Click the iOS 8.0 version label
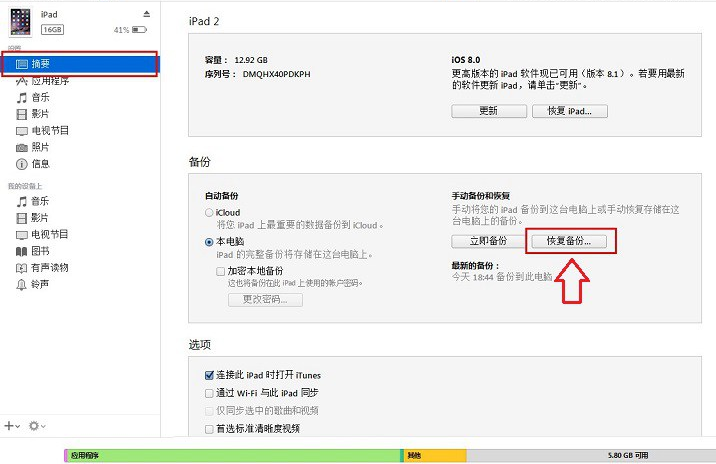 click(x=465, y=60)
